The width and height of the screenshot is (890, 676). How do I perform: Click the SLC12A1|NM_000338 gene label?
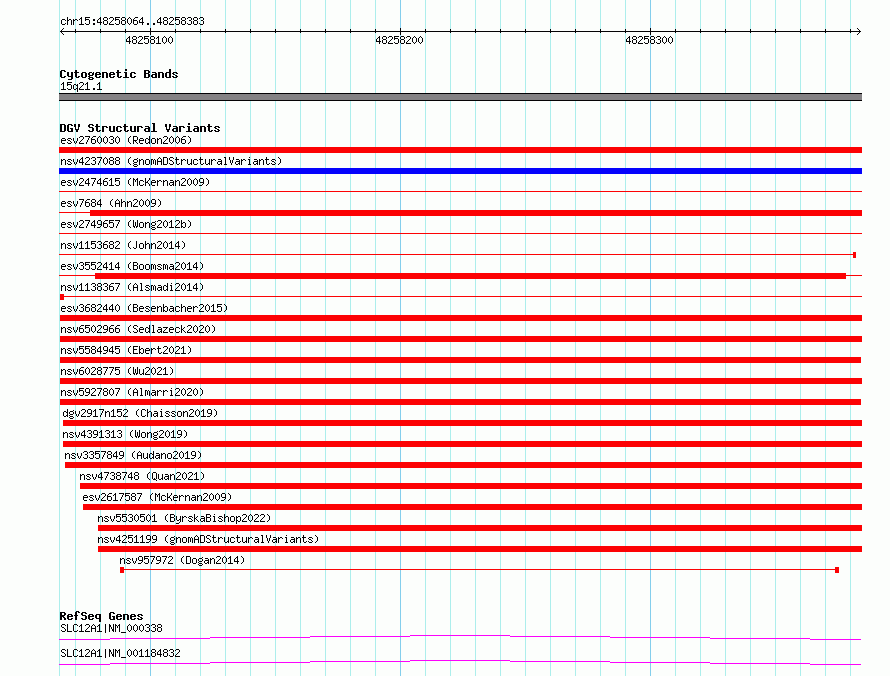click(111, 628)
